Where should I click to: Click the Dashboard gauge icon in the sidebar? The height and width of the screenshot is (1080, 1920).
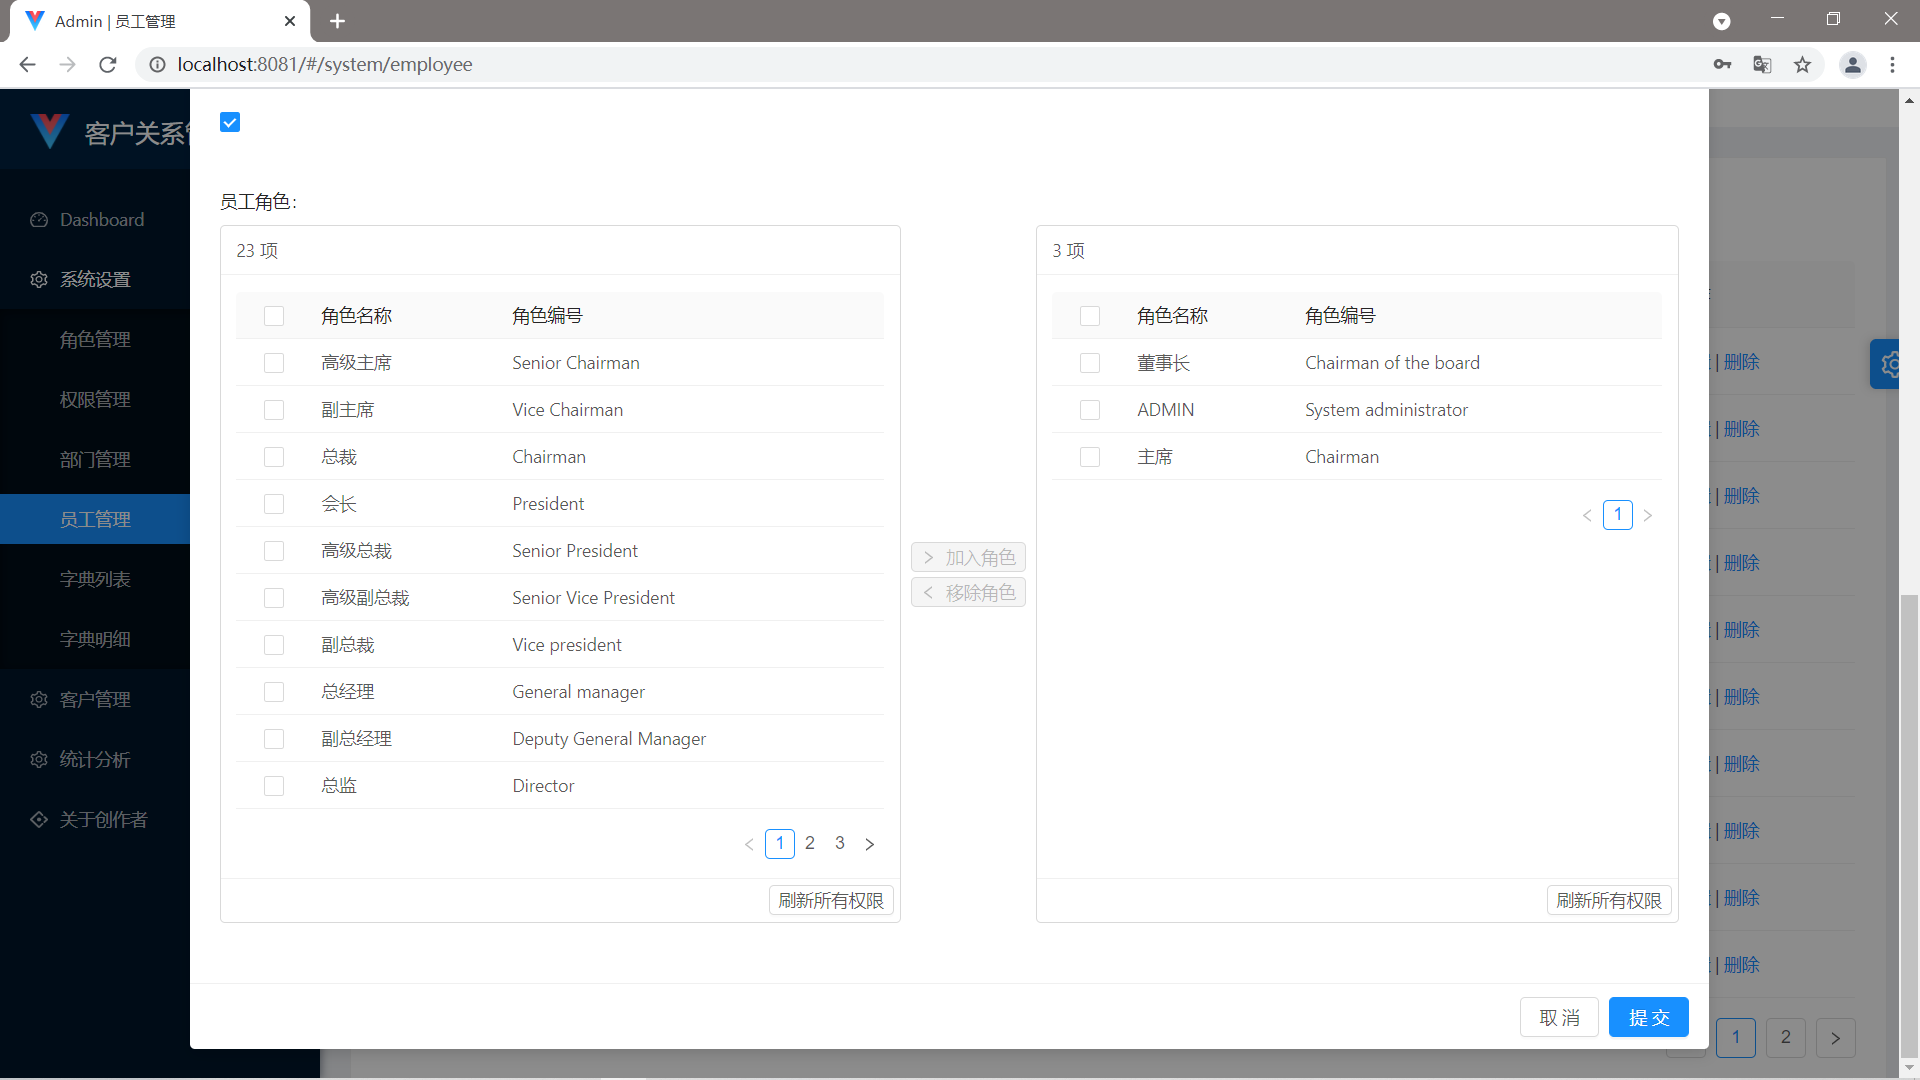tap(39, 220)
